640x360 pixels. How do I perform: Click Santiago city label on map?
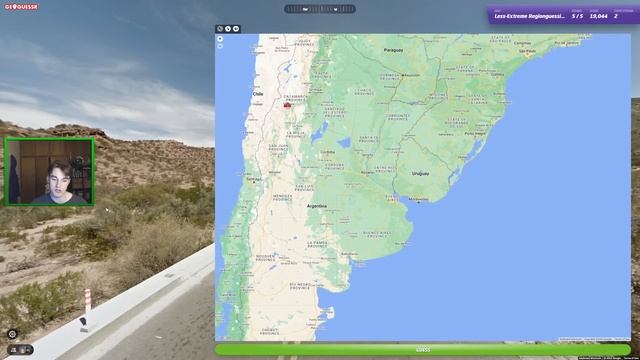[254, 179]
